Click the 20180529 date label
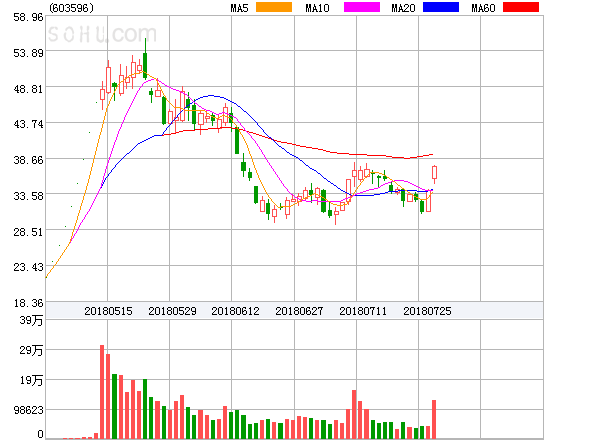 (172, 311)
